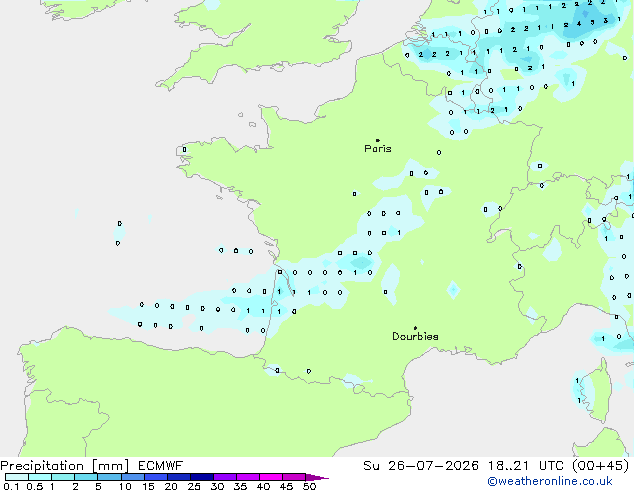Pick the 15–20 mm legend swatch
Image resolution: width=634 pixels, height=490 pixels.
[x=155, y=477]
